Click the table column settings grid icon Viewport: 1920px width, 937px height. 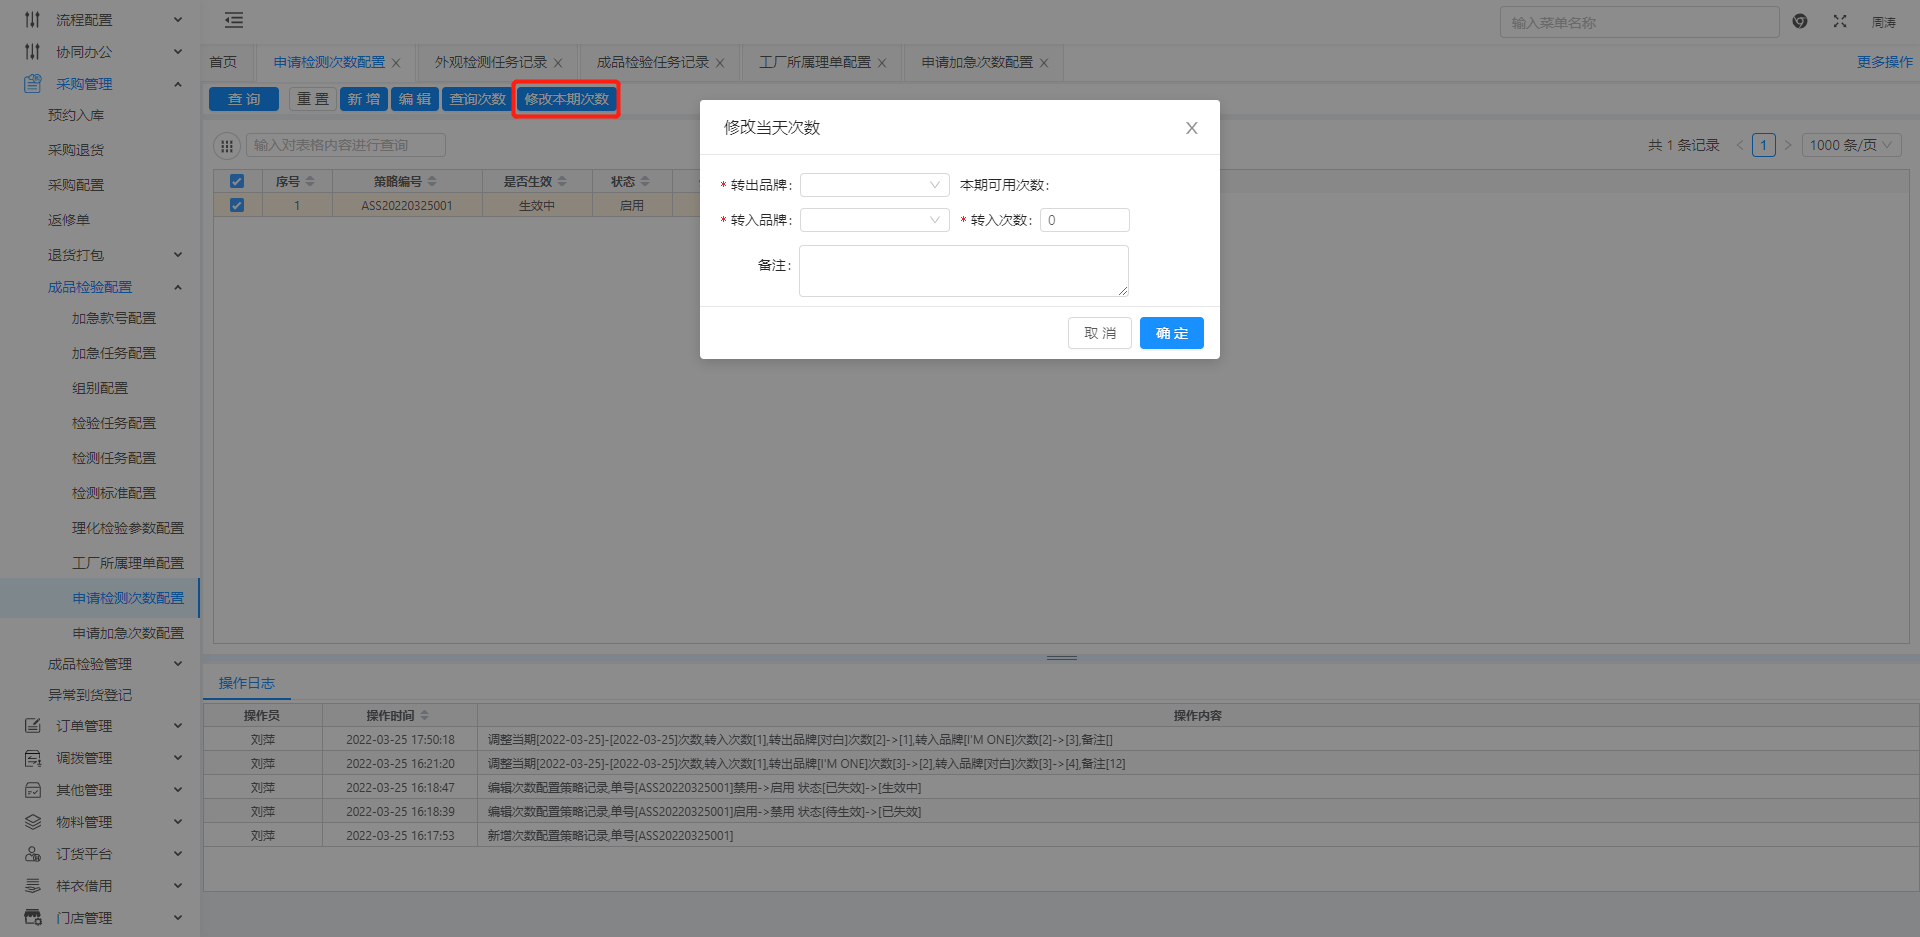[227, 146]
